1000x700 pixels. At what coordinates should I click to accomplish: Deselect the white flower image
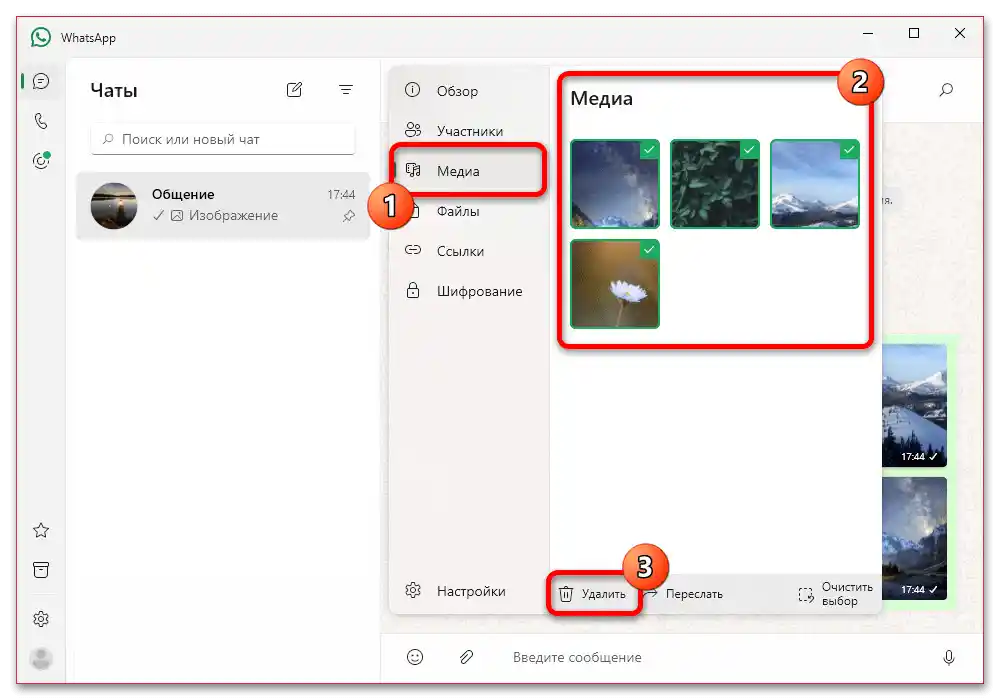pos(615,284)
